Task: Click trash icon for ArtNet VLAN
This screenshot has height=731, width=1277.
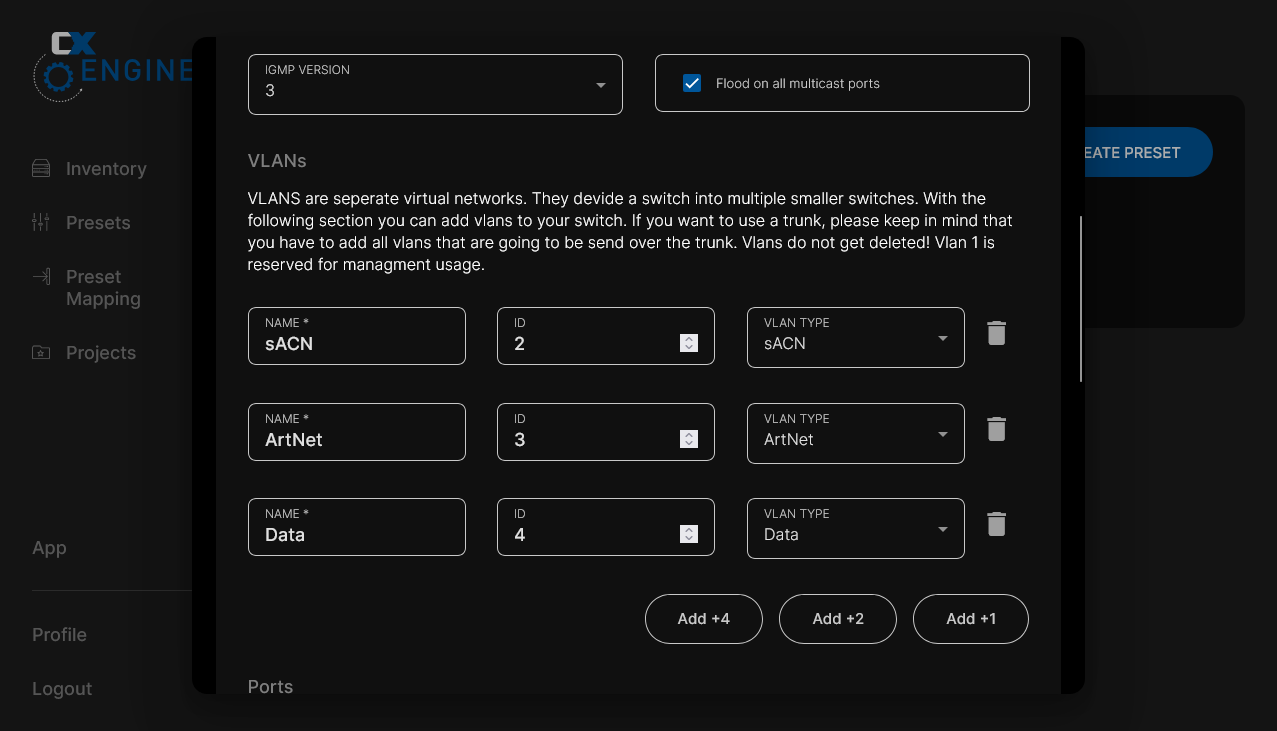Action: (996, 430)
